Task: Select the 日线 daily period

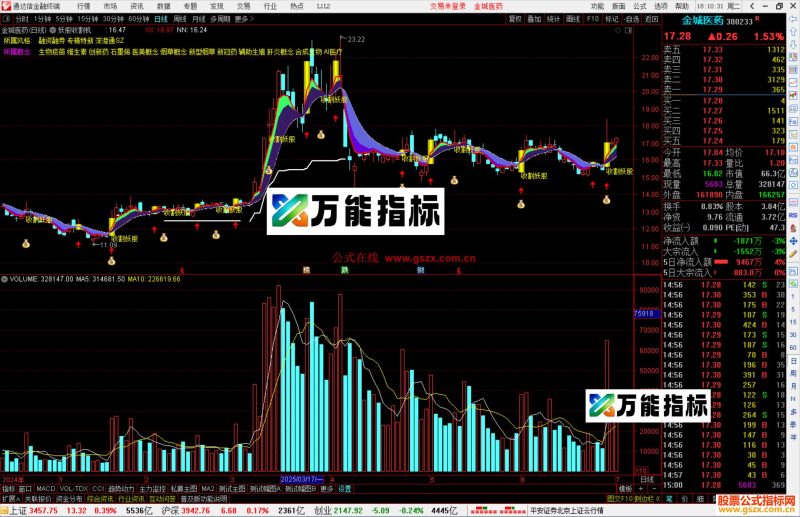Action: (161, 19)
